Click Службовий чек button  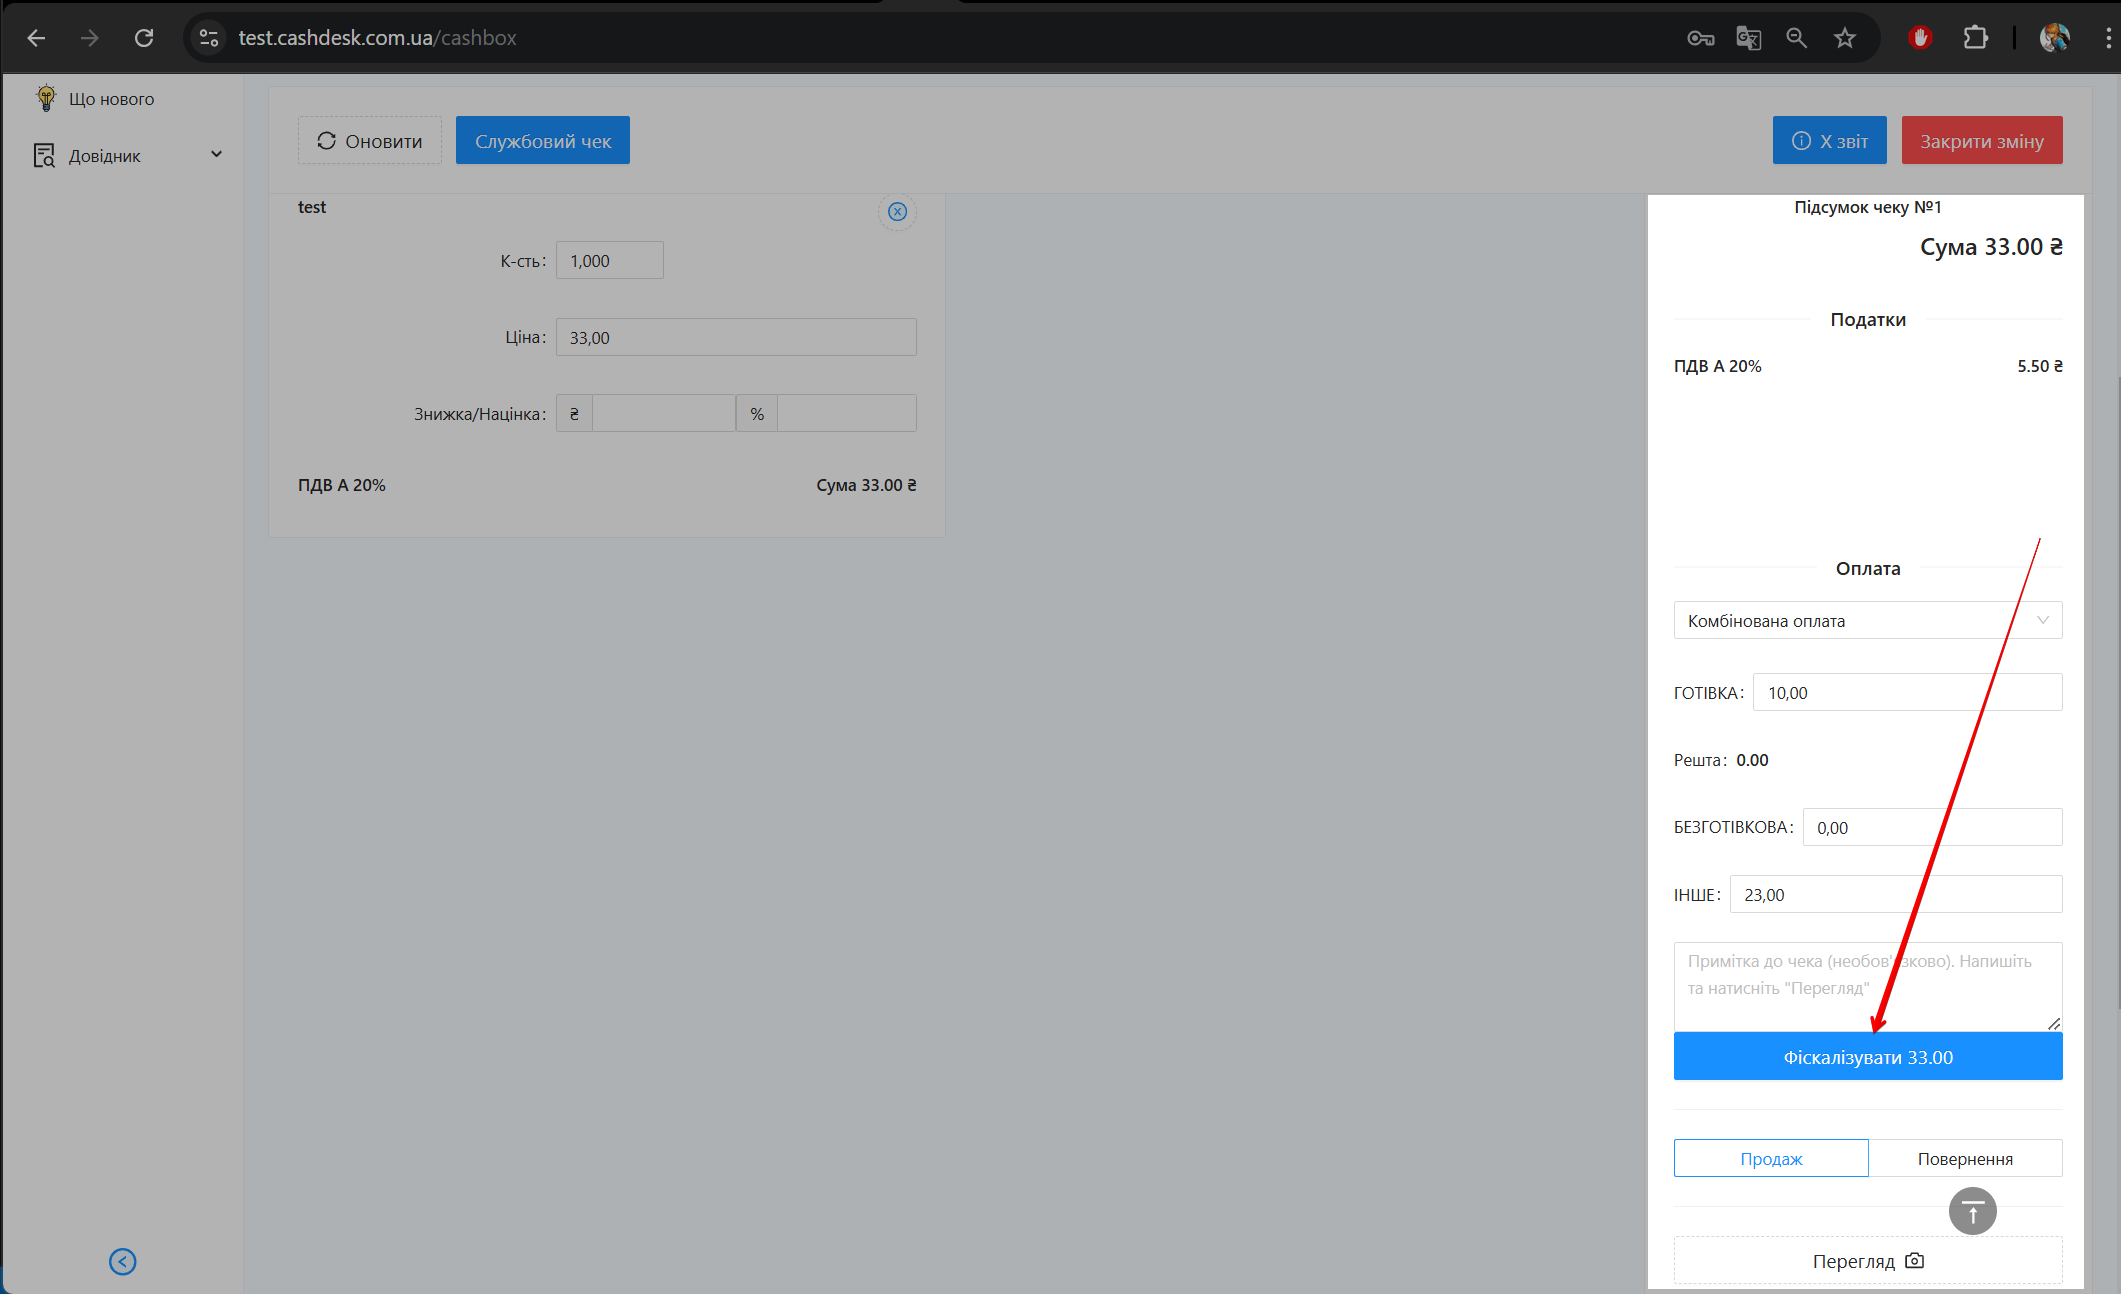(542, 141)
